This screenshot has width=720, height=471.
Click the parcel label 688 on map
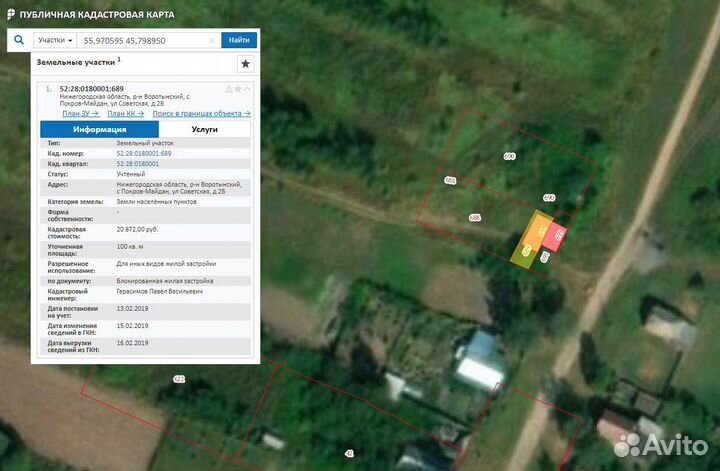[474, 217]
